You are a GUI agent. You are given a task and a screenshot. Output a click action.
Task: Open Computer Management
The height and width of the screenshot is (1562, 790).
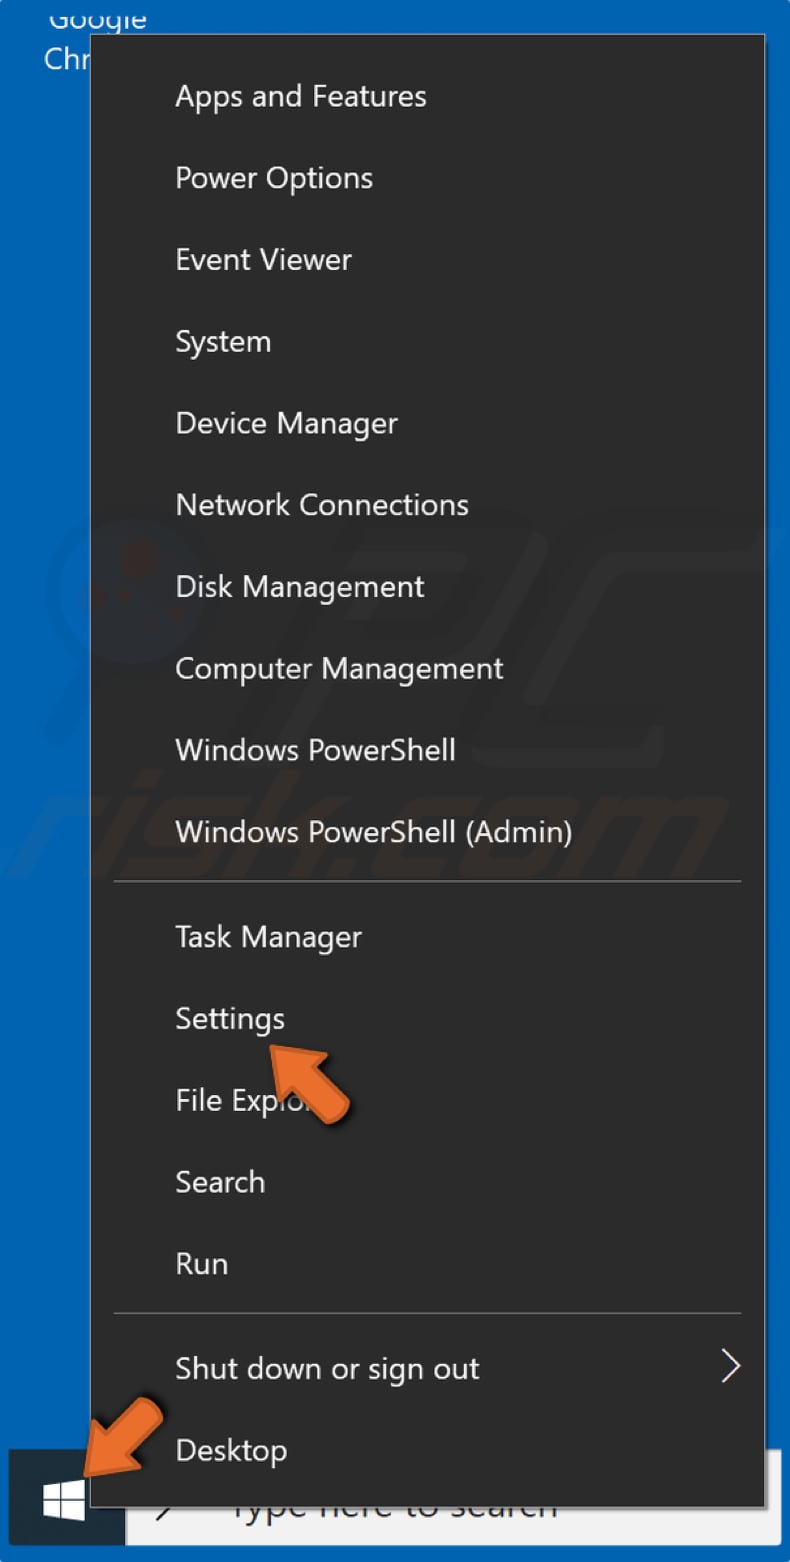pyautogui.click(x=339, y=668)
